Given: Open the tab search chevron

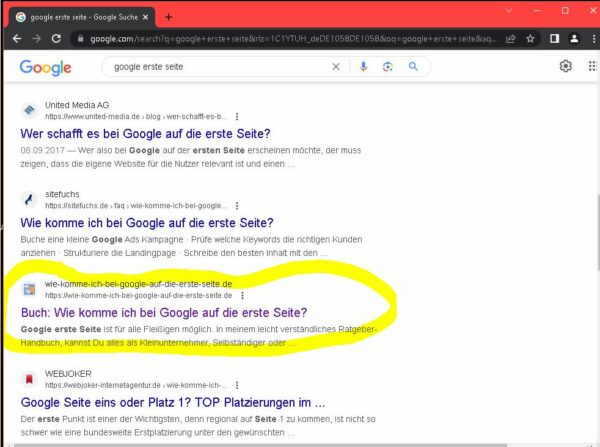Looking at the screenshot, I should (509, 11).
